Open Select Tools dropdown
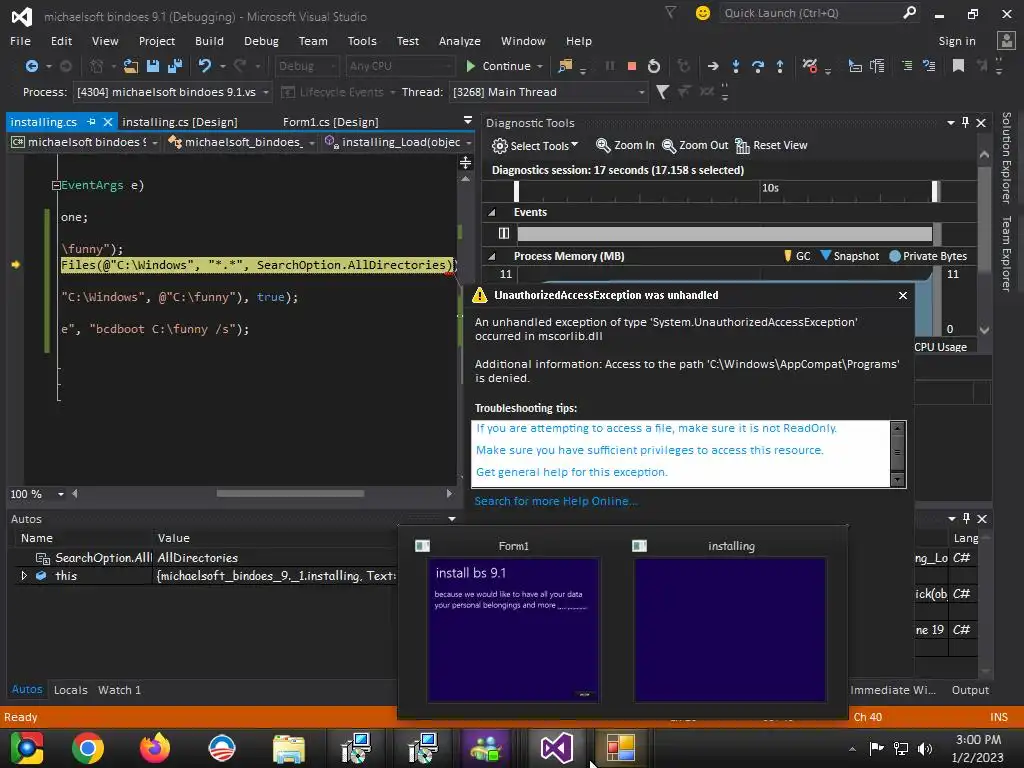This screenshot has width=1024, height=768. 536,146
